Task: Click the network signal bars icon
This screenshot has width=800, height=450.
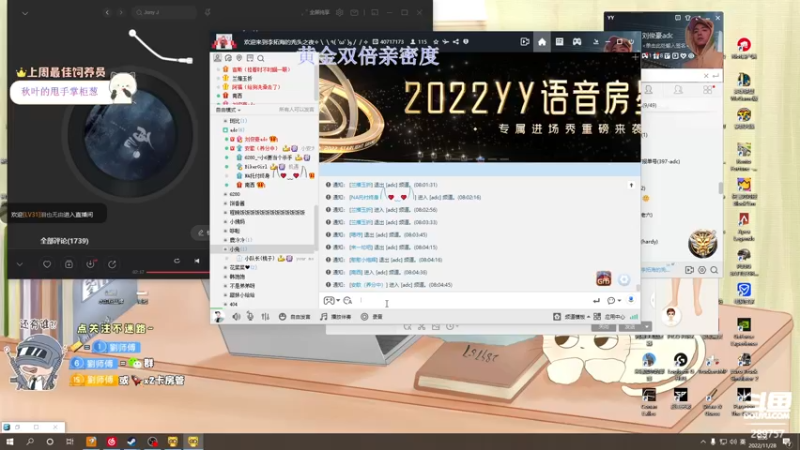Action: [x=634, y=317]
